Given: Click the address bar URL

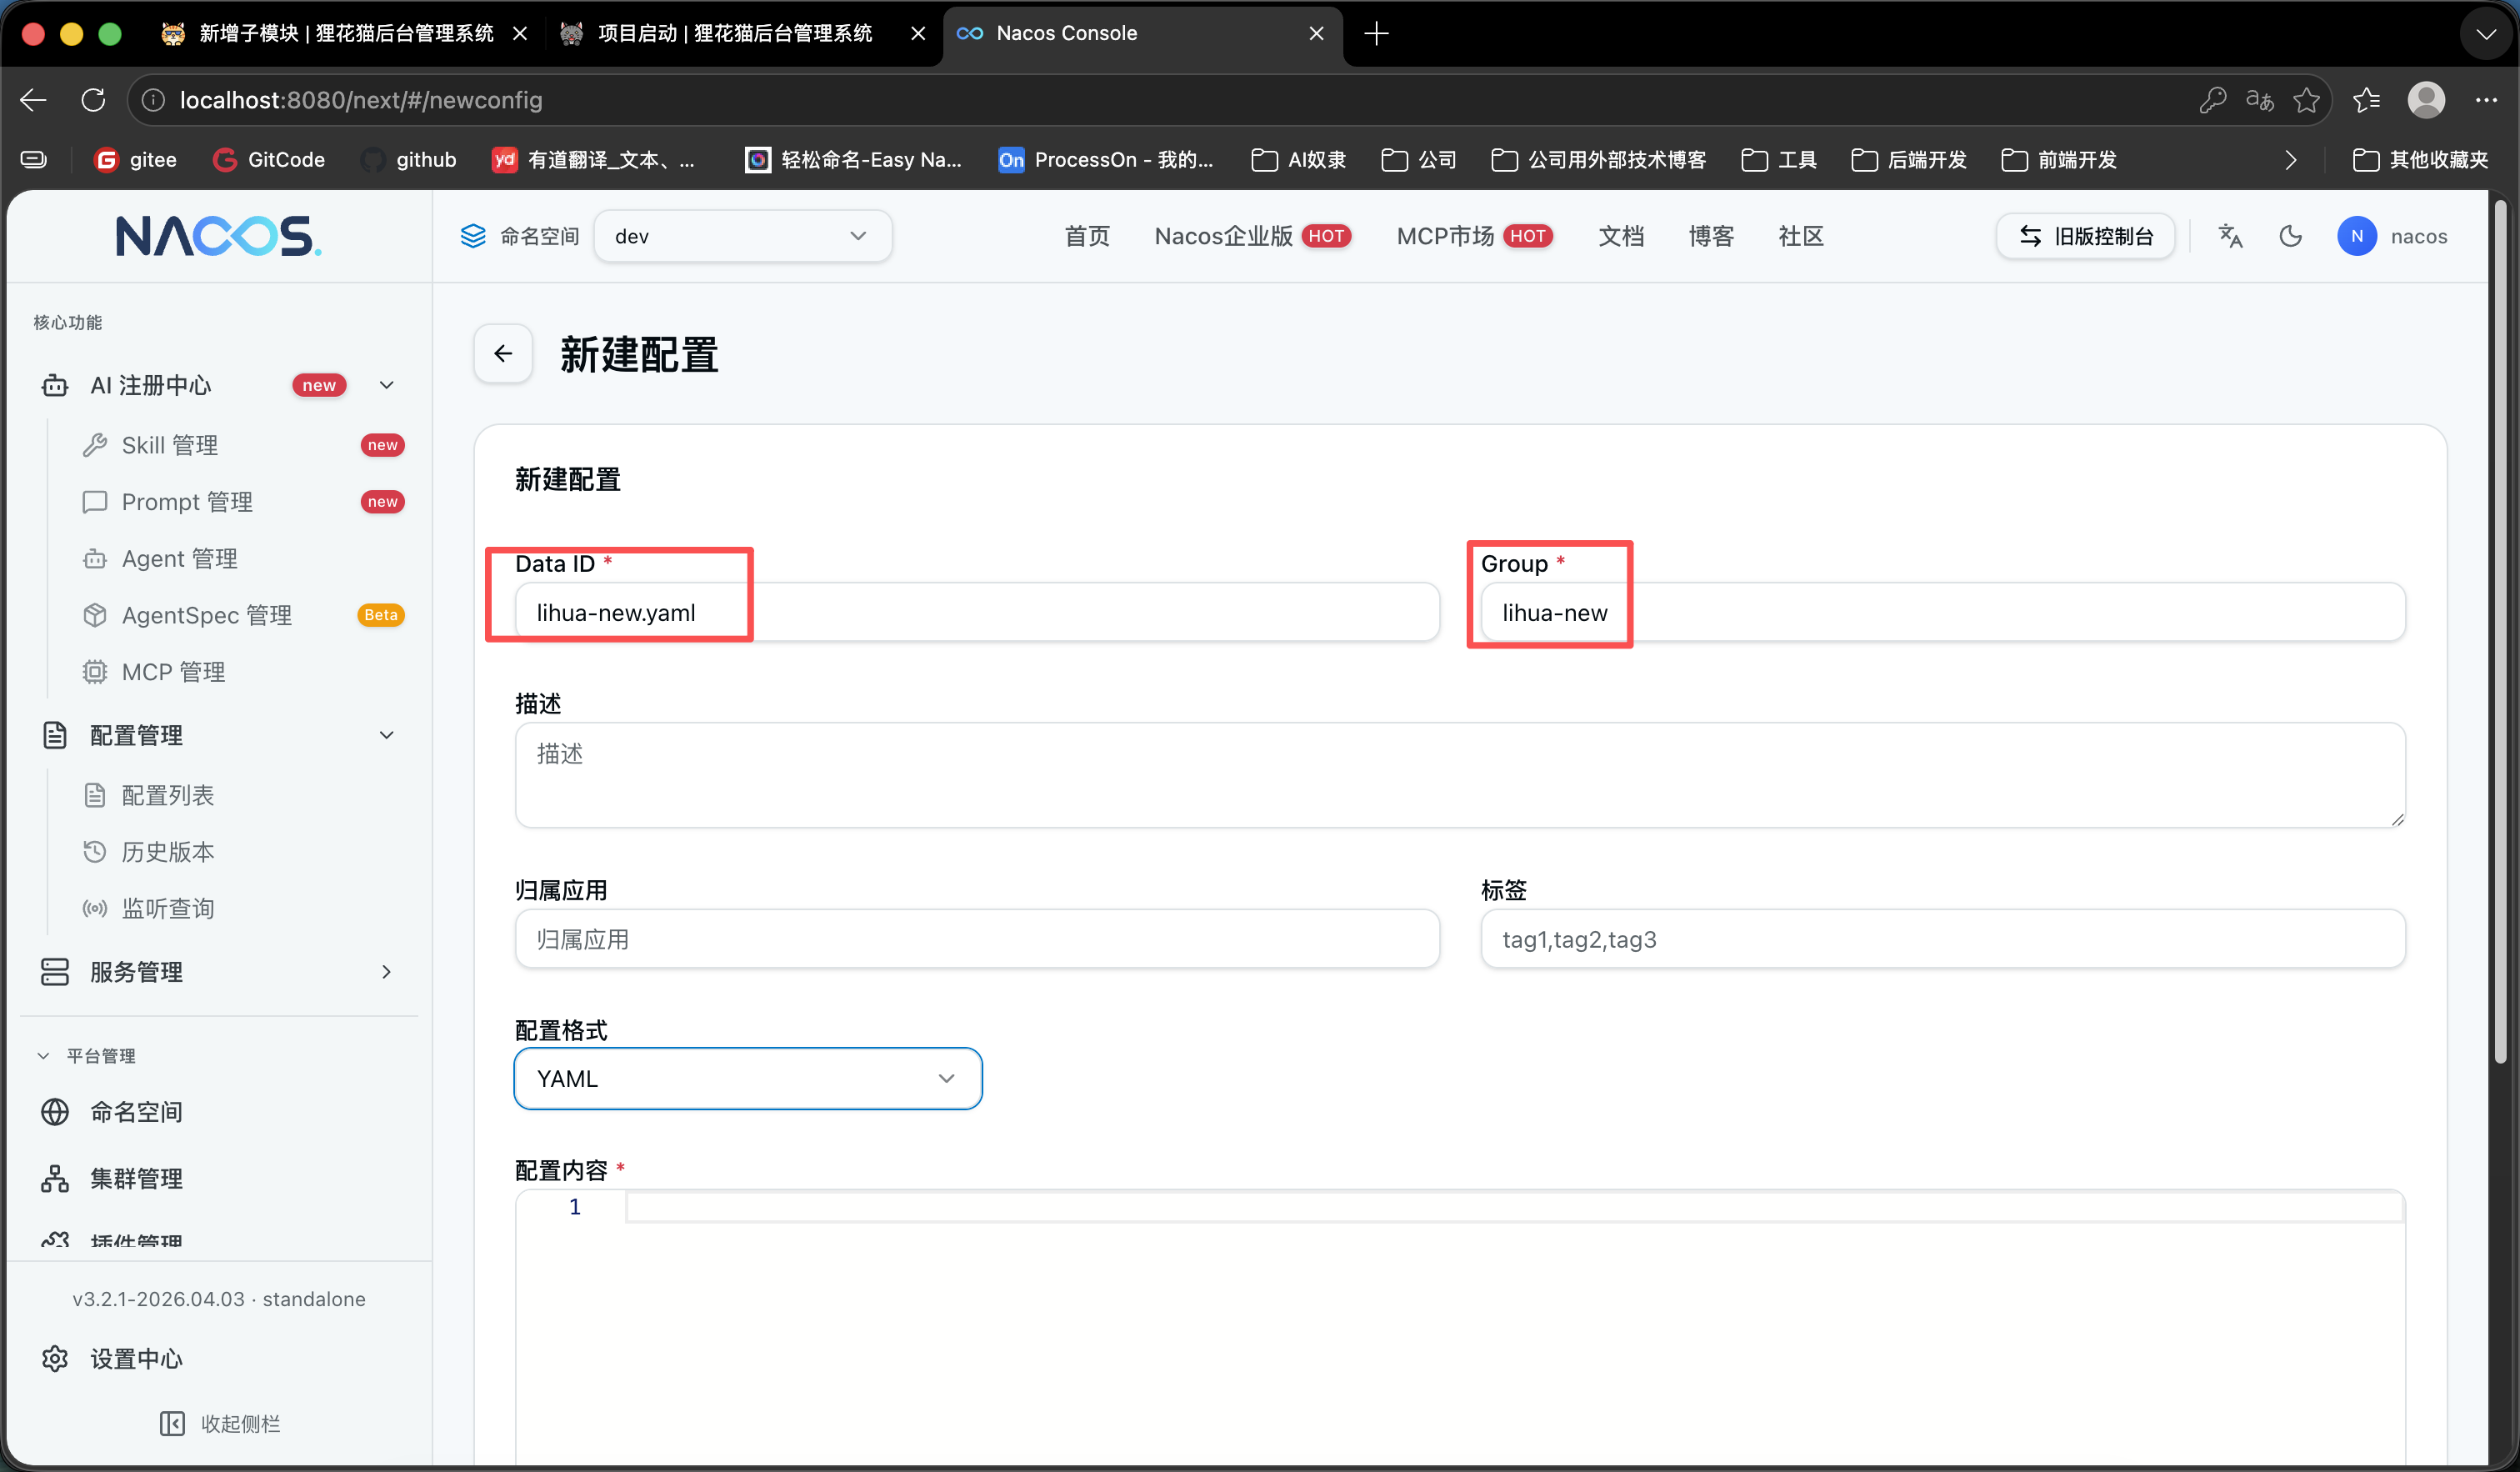Looking at the screenshot, I should (361, 100).
